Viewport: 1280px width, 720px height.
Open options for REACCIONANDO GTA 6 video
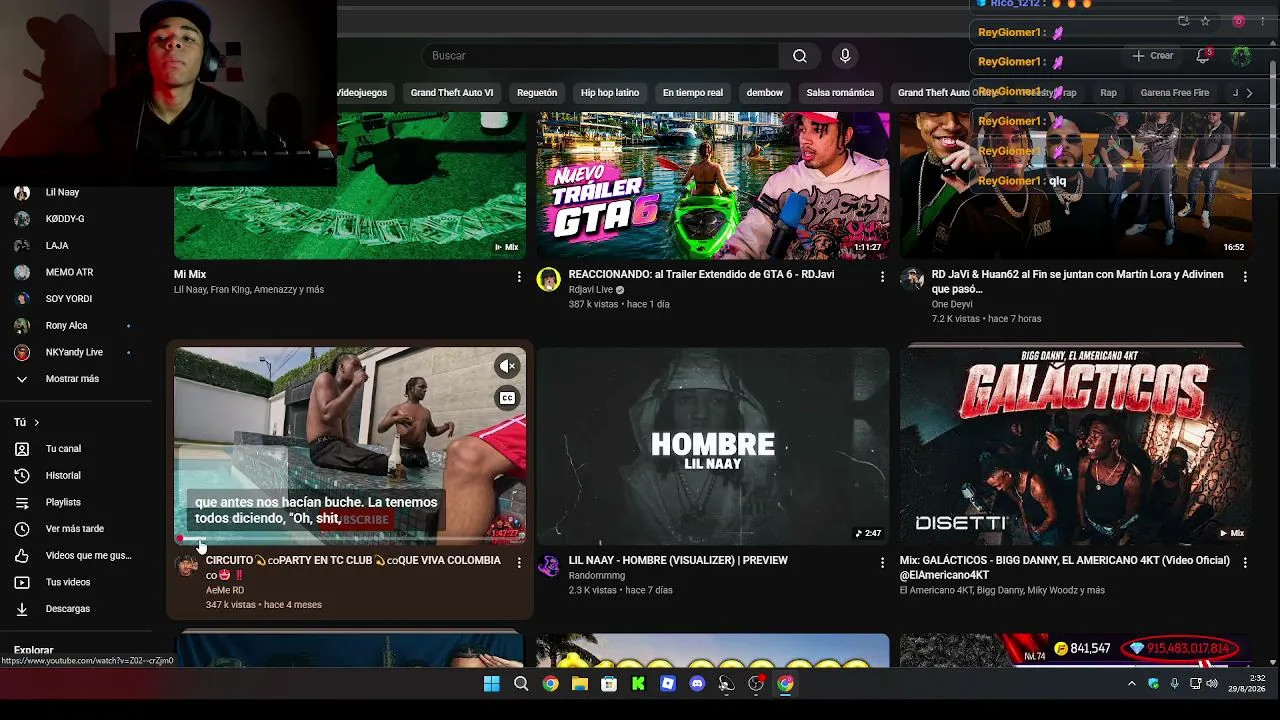point(882,276)
